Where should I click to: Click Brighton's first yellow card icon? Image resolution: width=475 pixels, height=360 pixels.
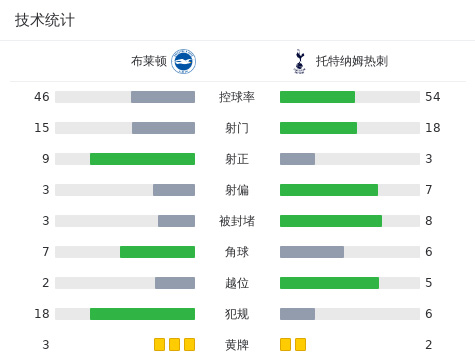point(159,344)
